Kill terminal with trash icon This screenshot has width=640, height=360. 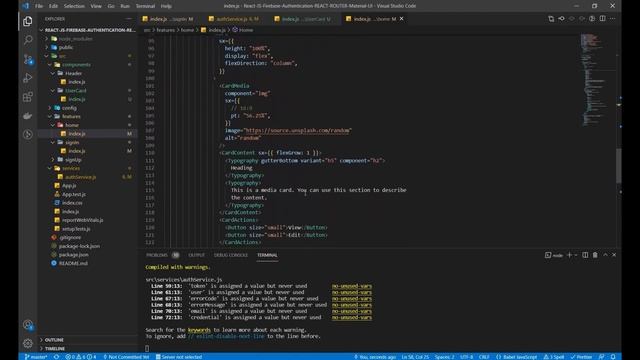(x=595, y=255)
